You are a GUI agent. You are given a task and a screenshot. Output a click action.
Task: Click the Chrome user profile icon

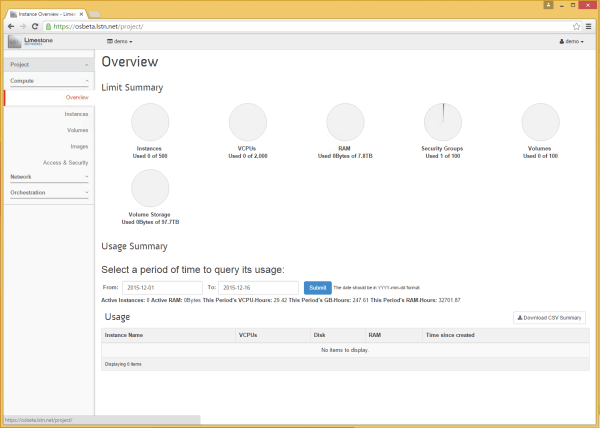click(548, 5)
